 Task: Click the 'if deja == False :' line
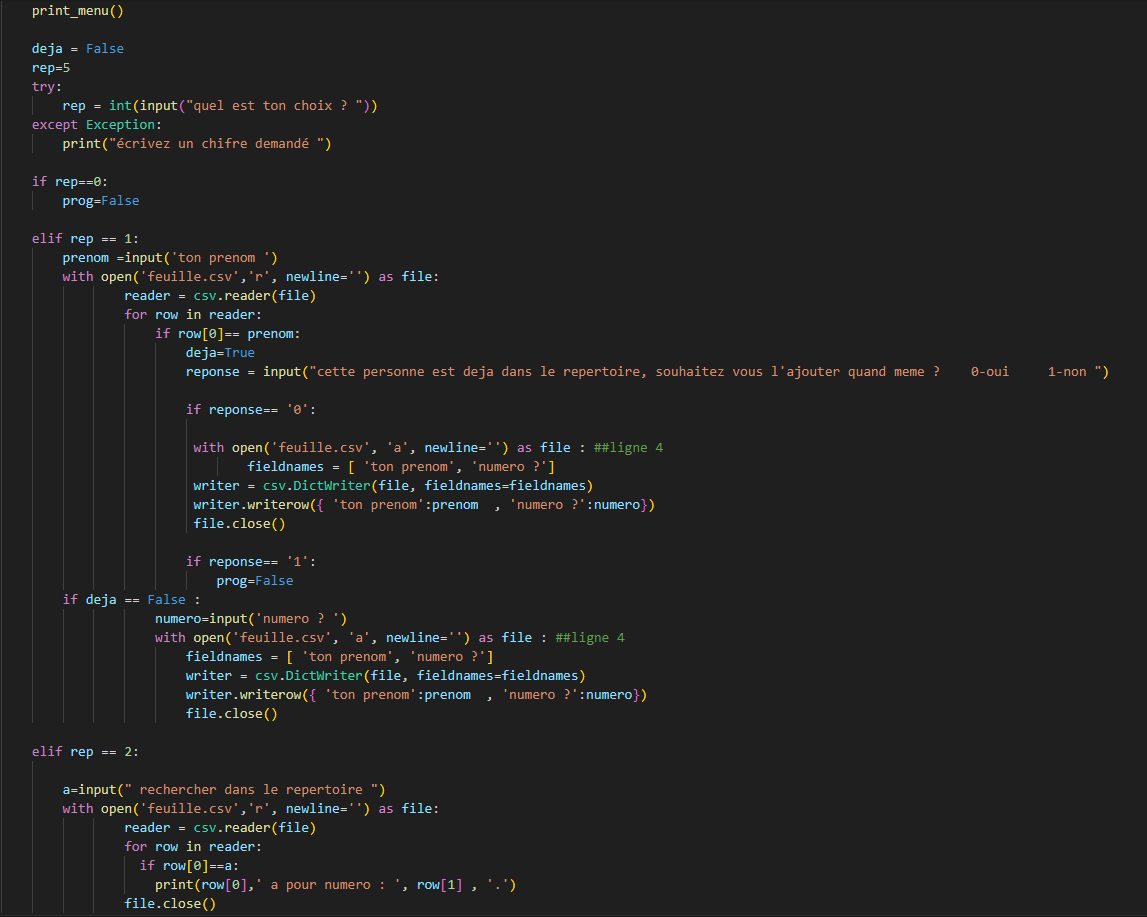132,600
